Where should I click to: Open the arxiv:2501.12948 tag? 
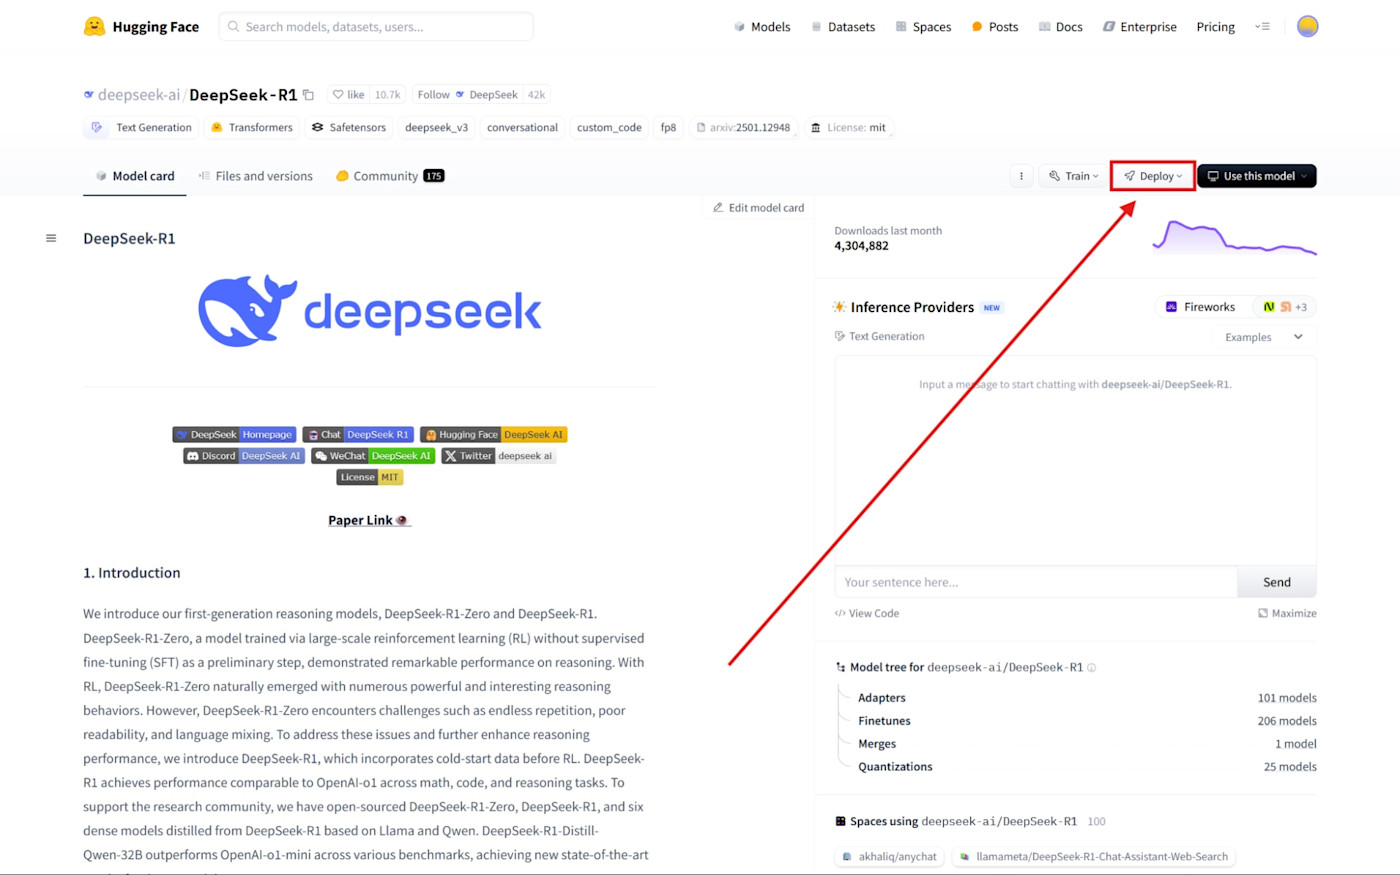pos(743,128)
